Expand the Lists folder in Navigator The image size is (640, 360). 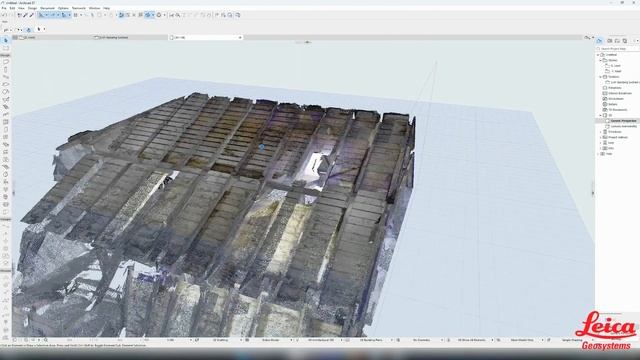(x=601, y=143)
